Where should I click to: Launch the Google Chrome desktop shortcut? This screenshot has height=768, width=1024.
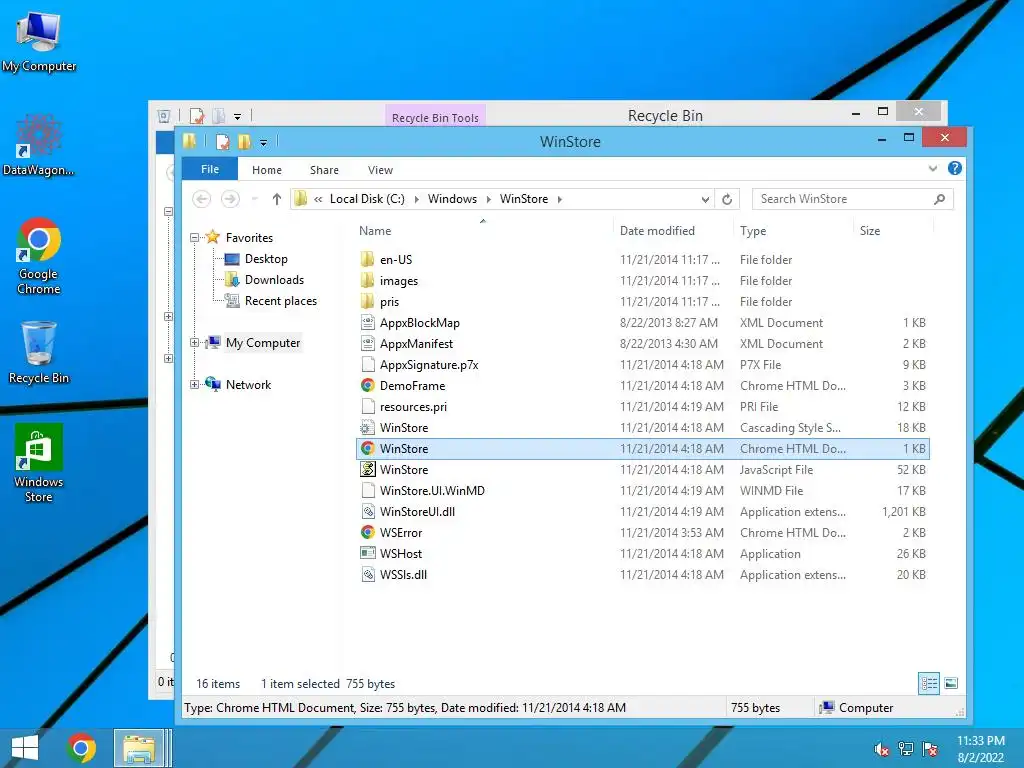(x=39, y=255)
